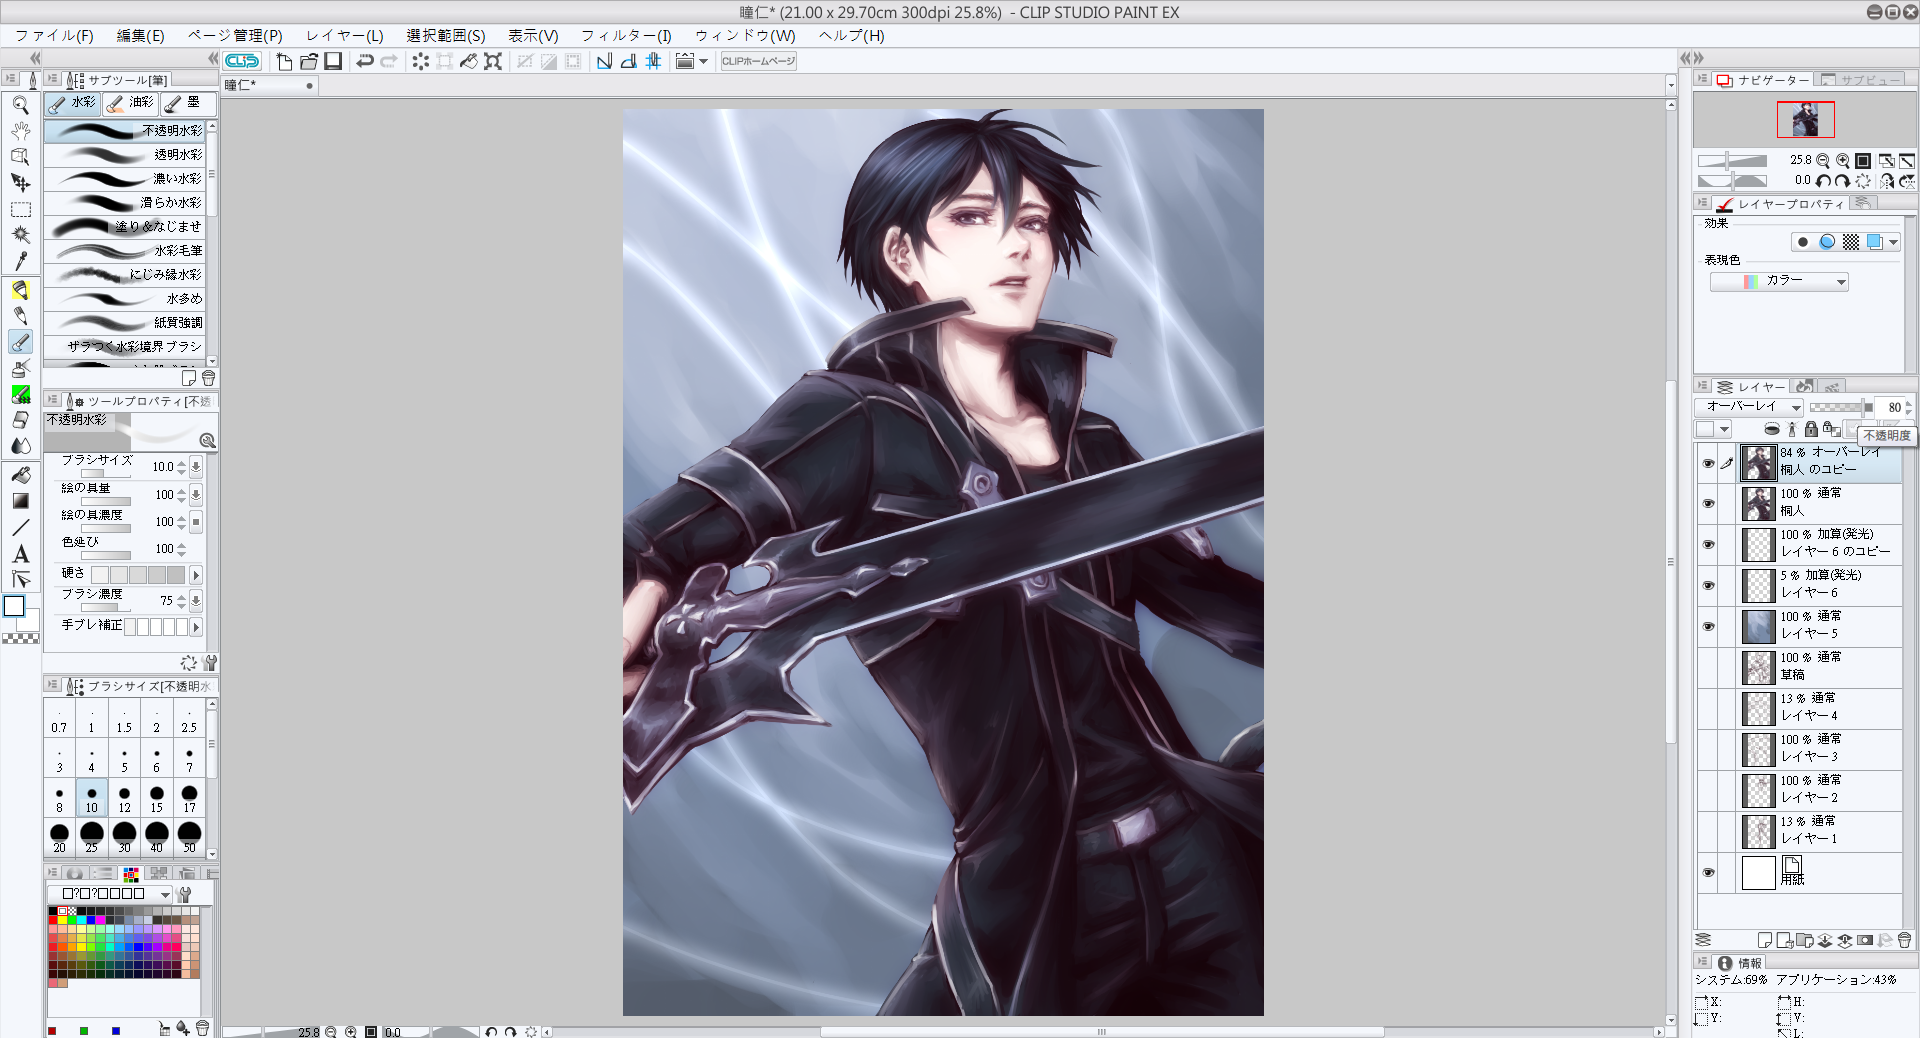Click the scale/rotate transform icon
The height and width of the screenshot is (1038, 1920).
(x=493, y=61)
